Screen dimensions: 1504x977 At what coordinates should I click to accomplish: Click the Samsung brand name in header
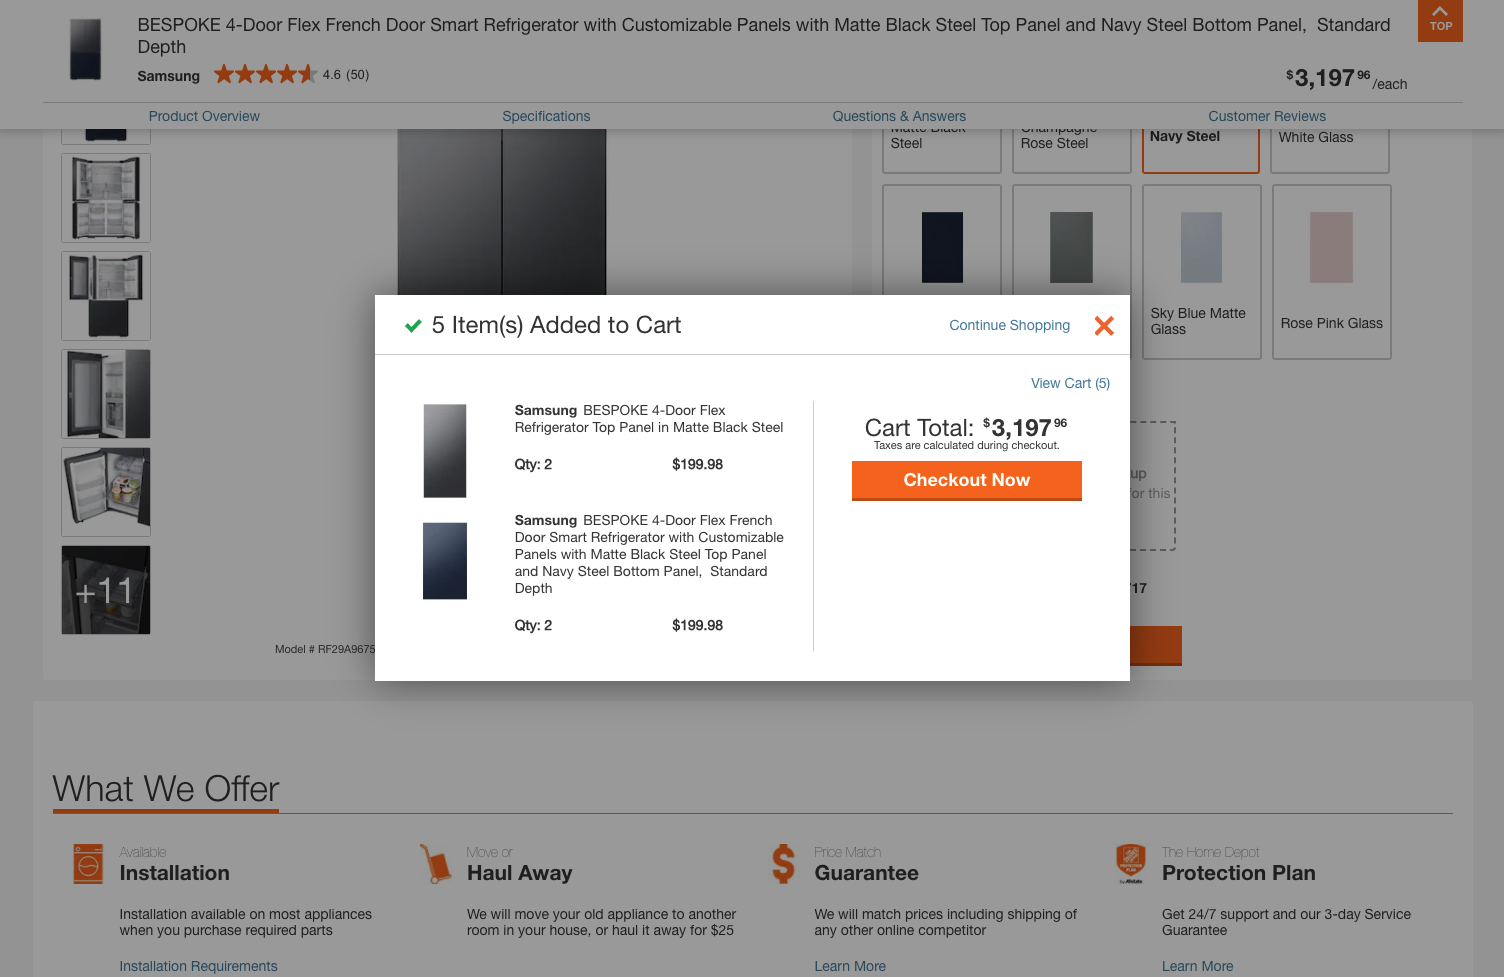(x=168, y=76)
